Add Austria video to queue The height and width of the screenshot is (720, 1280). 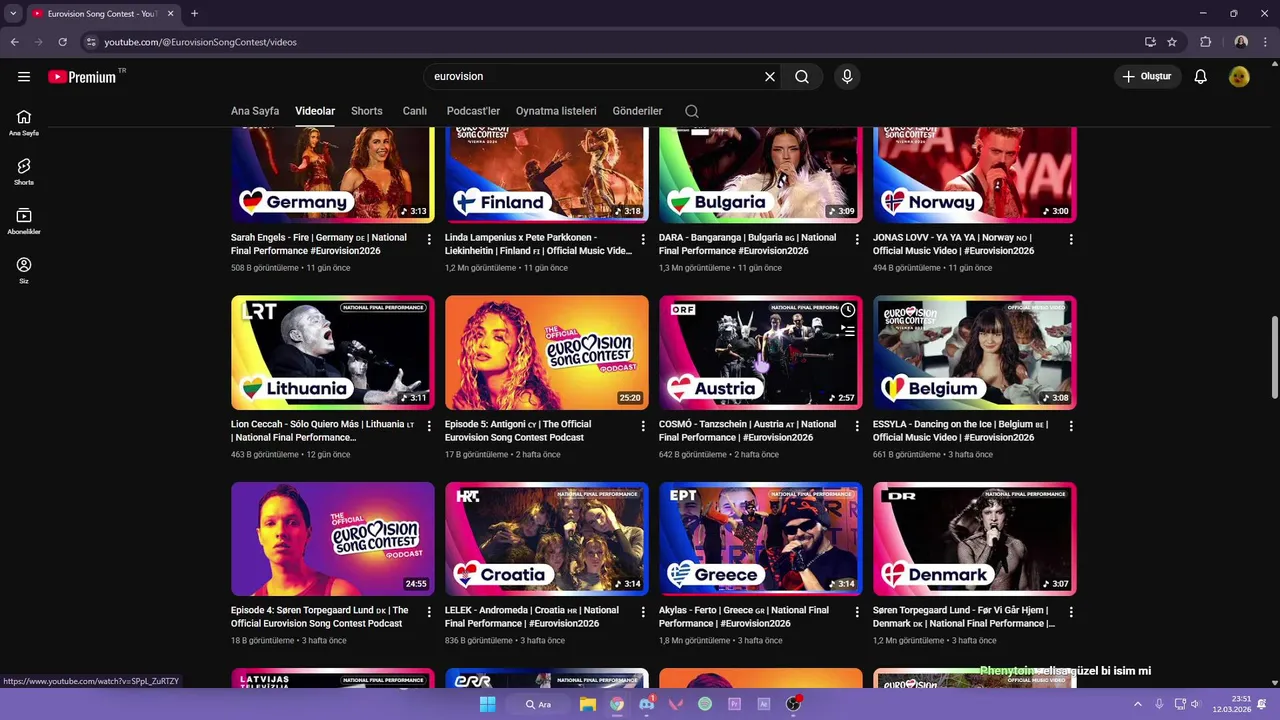coord(848,330)
